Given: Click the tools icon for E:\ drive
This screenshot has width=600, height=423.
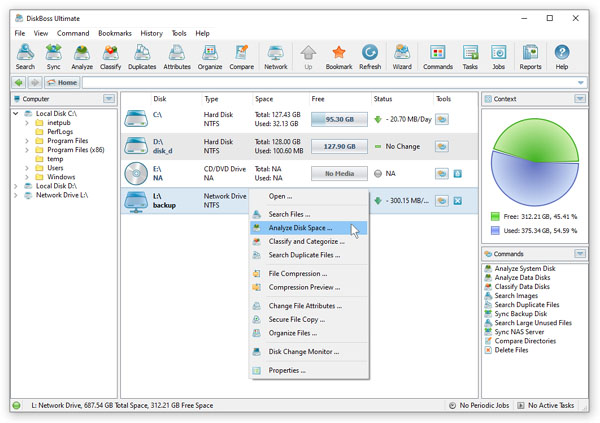Looking at the screenshot, I should tap(442, 174).
